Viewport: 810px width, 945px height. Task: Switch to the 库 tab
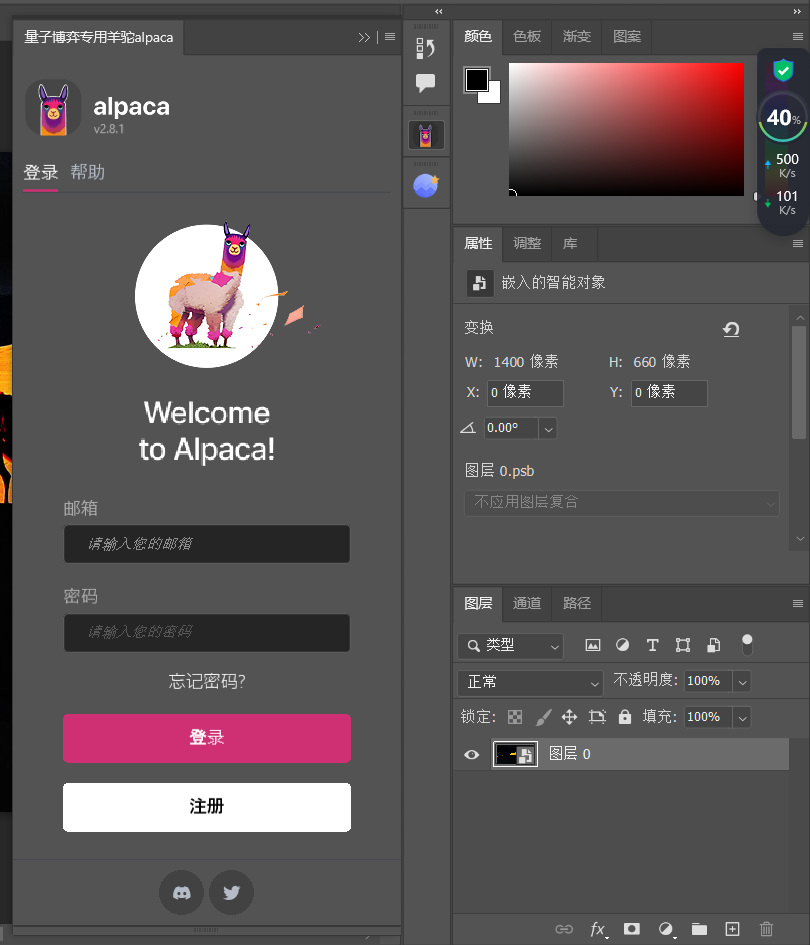click(570, 243)
